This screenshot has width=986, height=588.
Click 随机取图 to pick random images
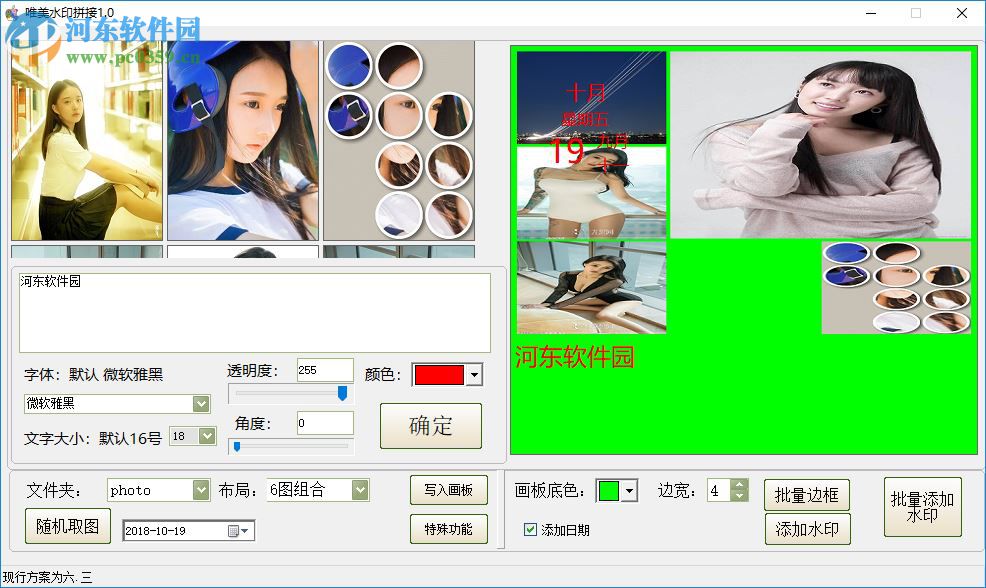tap(66, 526)
